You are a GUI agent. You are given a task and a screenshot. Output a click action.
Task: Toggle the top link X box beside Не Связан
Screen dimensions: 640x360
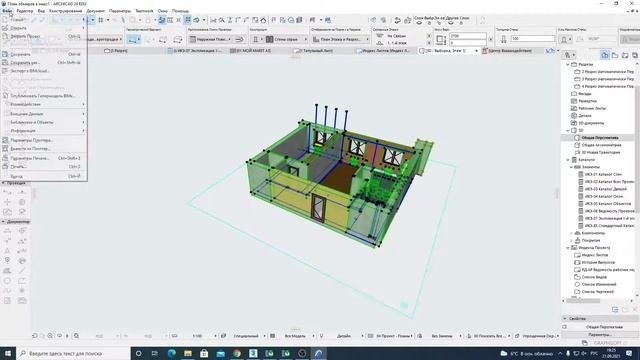tap(429, 36)
